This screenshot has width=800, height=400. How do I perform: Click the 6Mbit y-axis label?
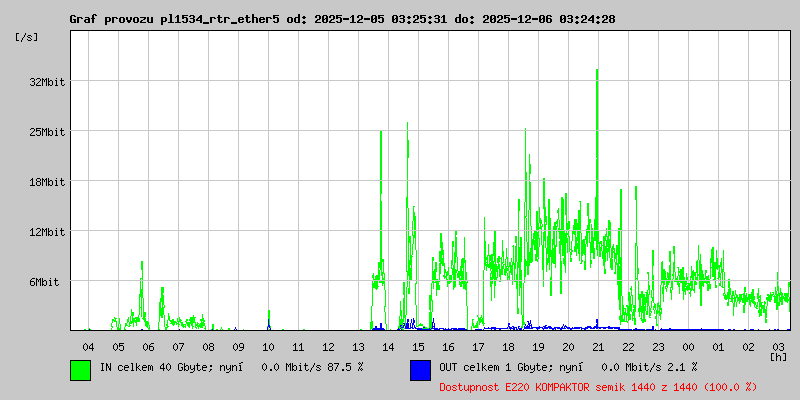pos(43,282)
